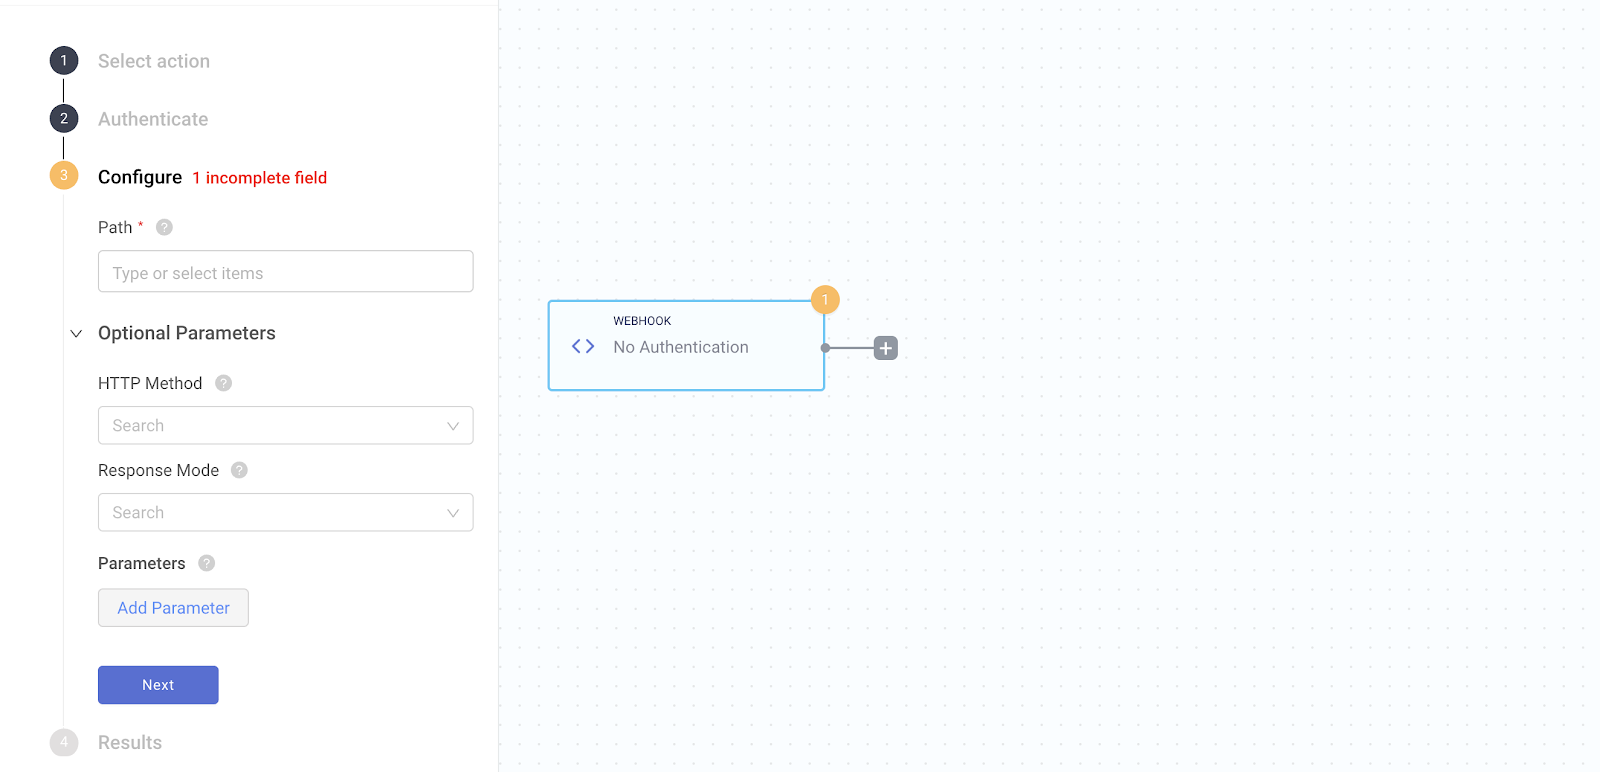This screenshot has width=1600, height=772.
Task: Click the step 1 circle icon
Action: point(64,61)
